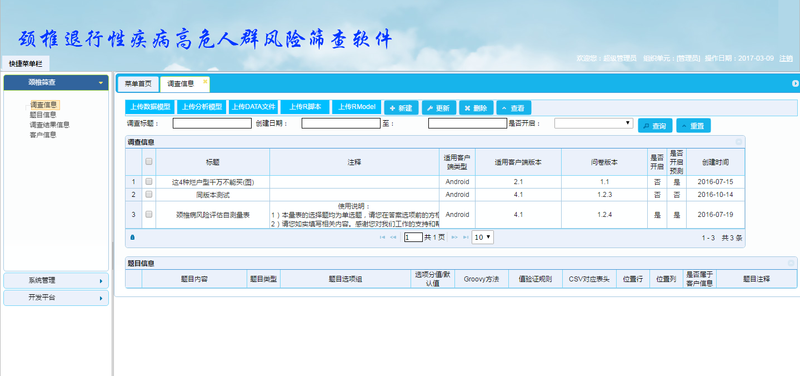Viewport: 800px width, 376px height.
Task: Open 客户信息 in the sidebar tree
Action: coord(43,135)
